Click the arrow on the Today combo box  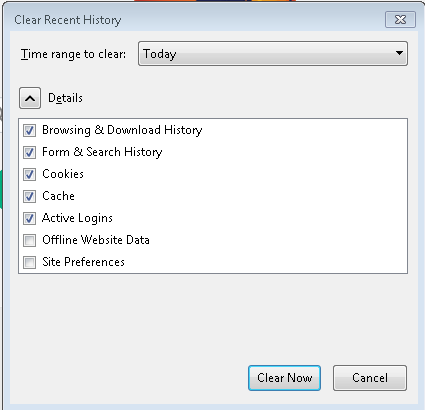399,53
